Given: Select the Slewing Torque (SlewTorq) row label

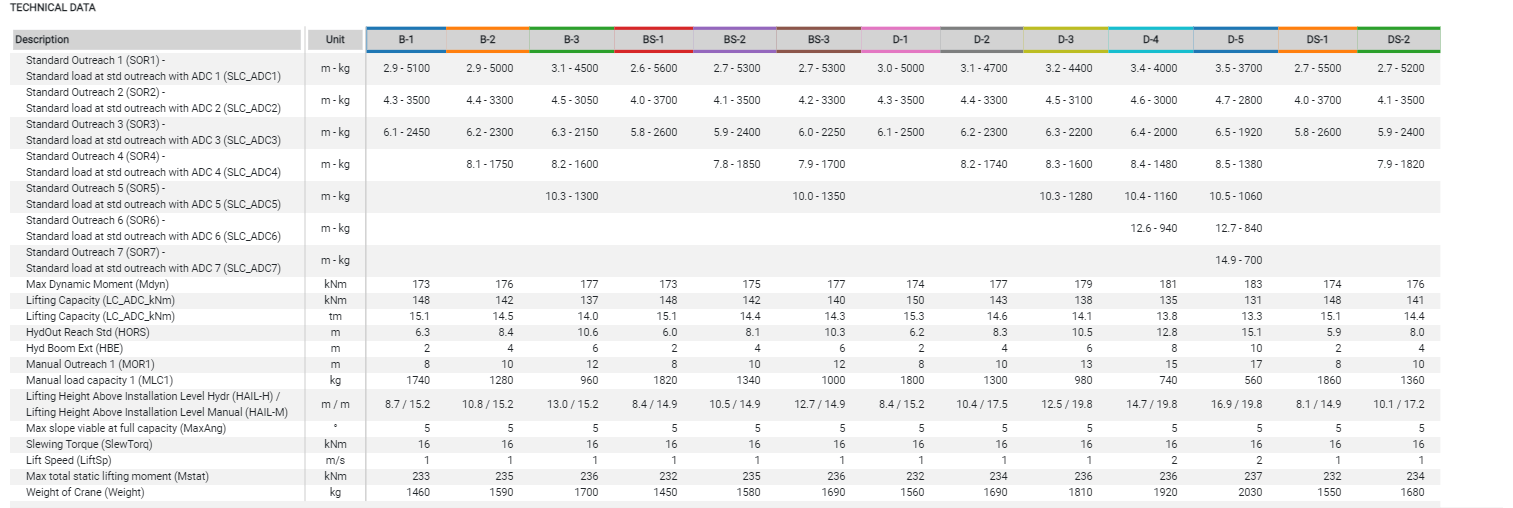Looking at the screenshot, I should tap(88, 444).
